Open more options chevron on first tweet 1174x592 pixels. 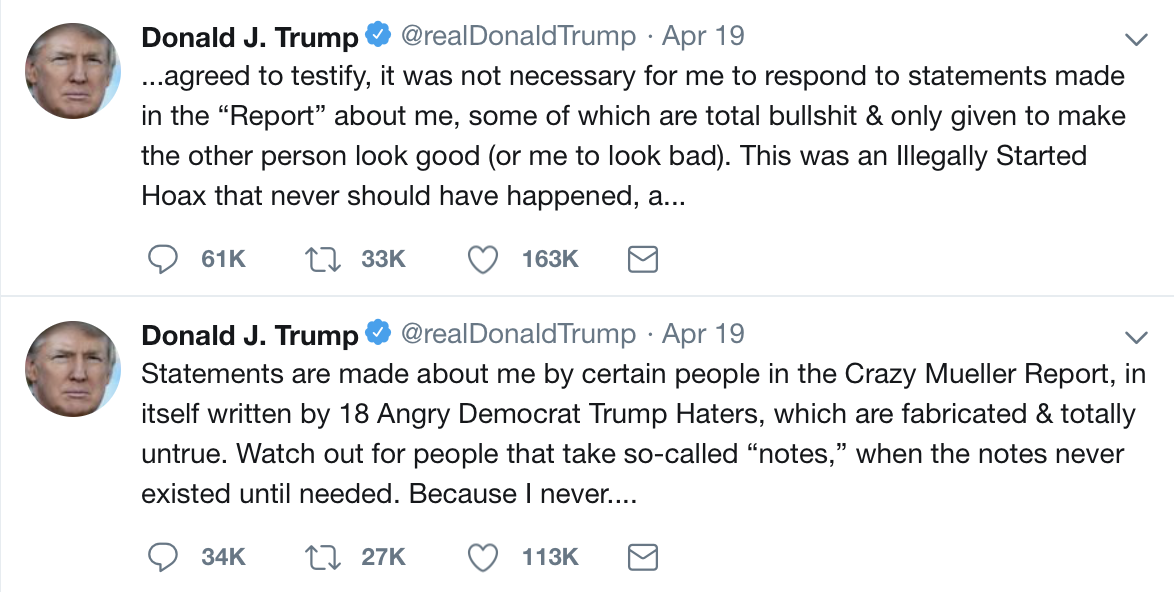[x=1136, y=39]
